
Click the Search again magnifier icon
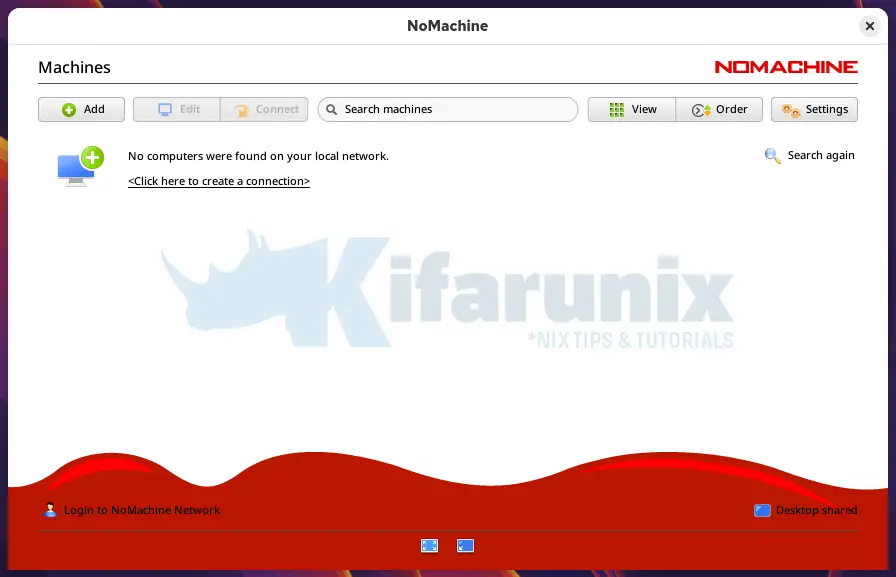coord(772,156)
